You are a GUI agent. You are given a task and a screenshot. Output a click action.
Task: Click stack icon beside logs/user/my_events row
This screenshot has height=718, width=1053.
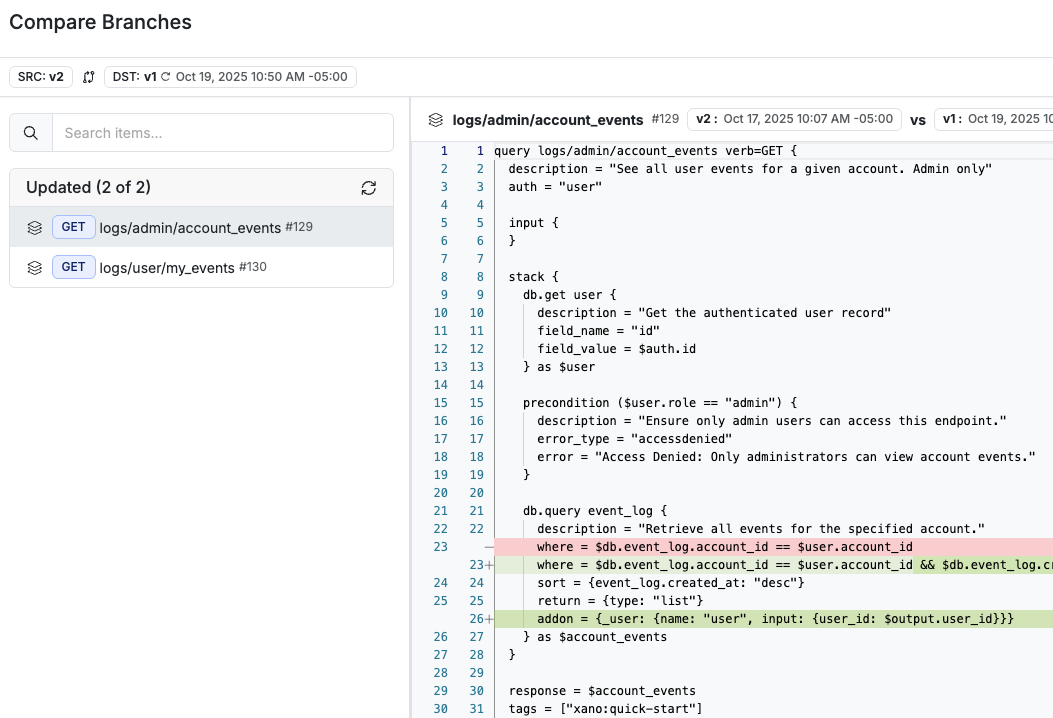pos(35,268)
